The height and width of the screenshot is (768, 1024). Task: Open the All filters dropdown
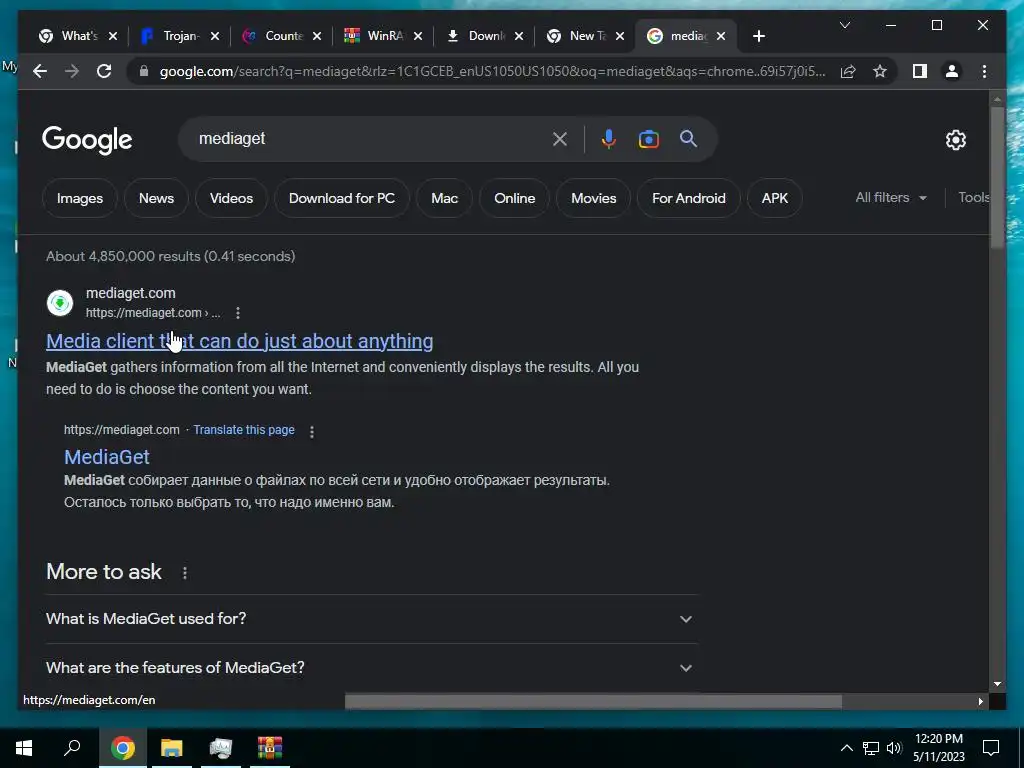[x=891, y=198]
